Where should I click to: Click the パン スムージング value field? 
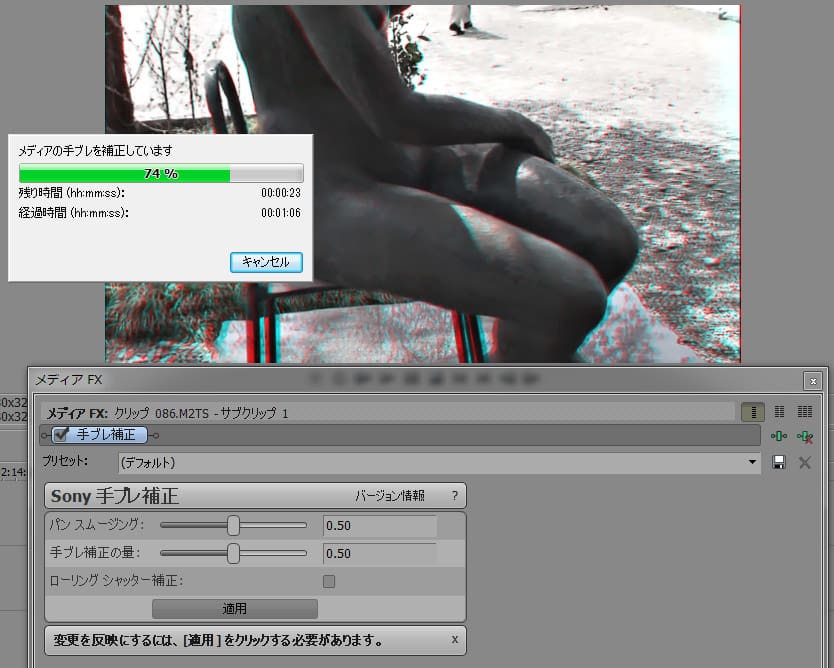point(380,526)
